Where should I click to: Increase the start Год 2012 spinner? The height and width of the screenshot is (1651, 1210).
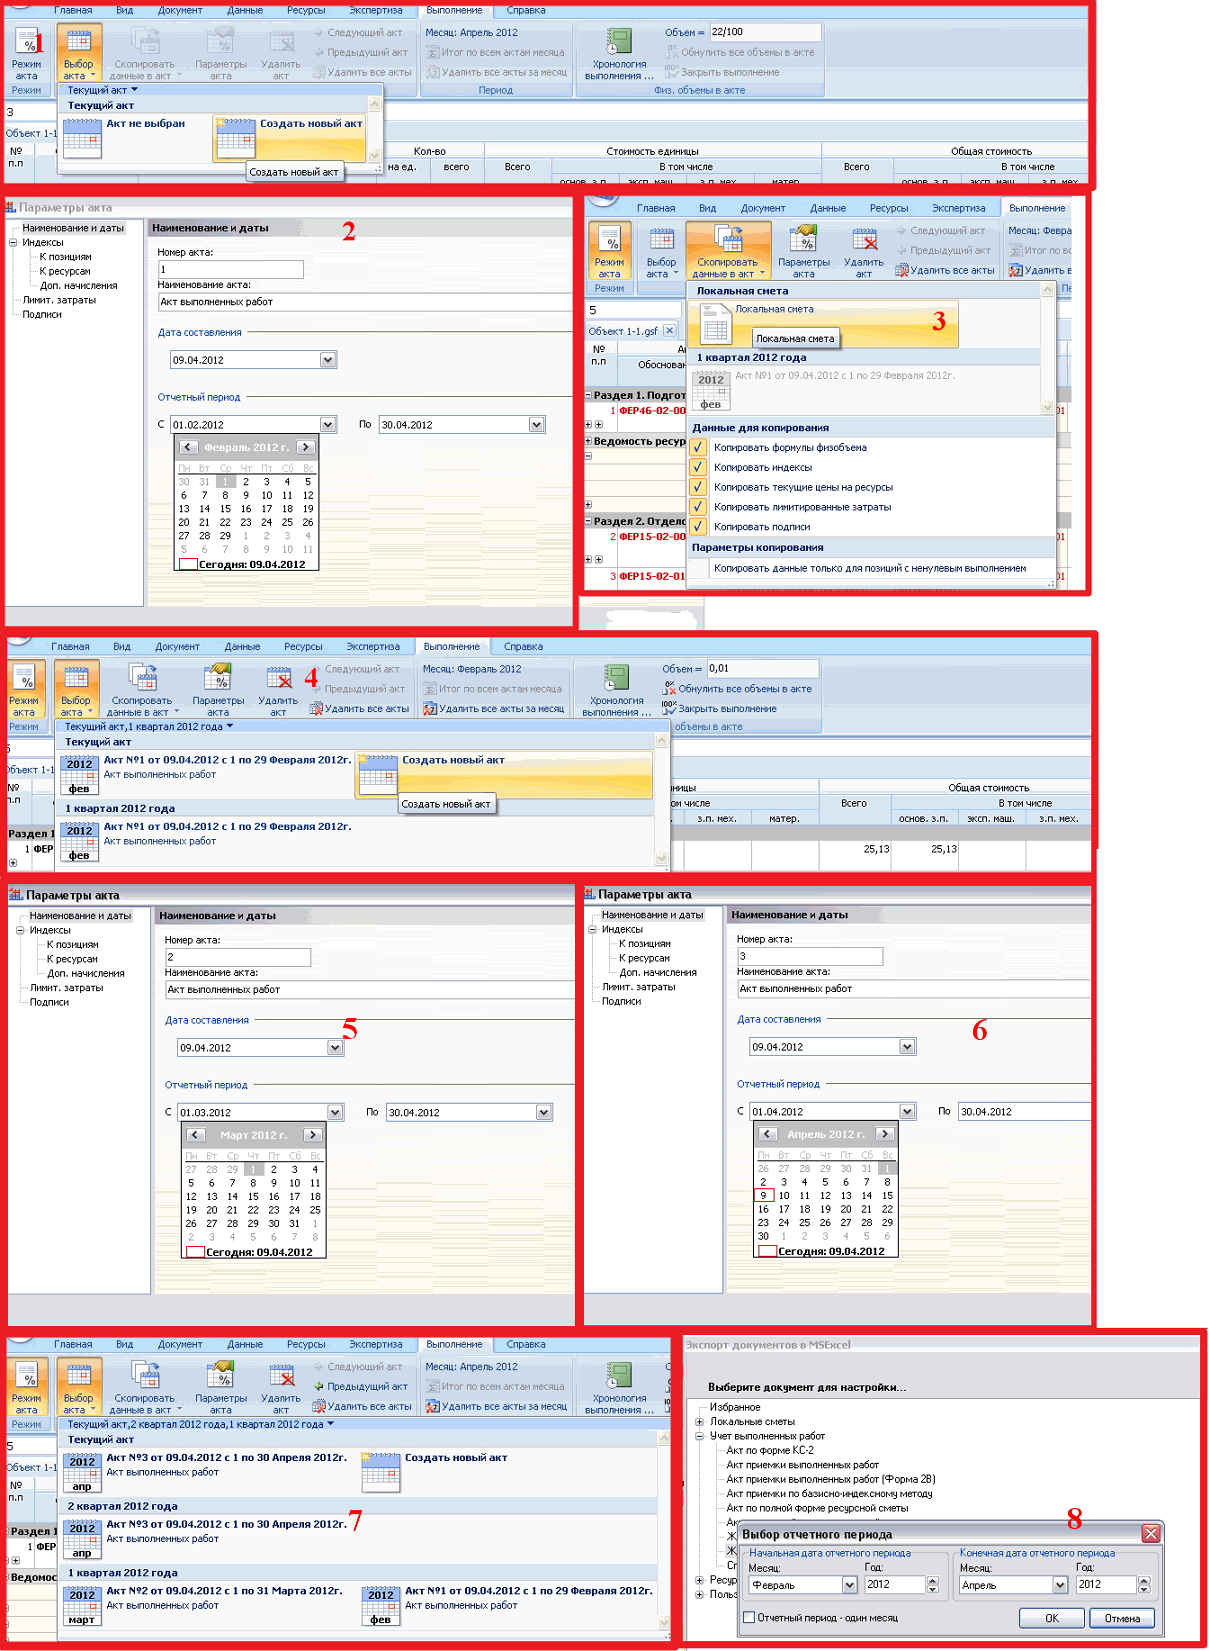pyautogui.click(x=933, y=1581)
